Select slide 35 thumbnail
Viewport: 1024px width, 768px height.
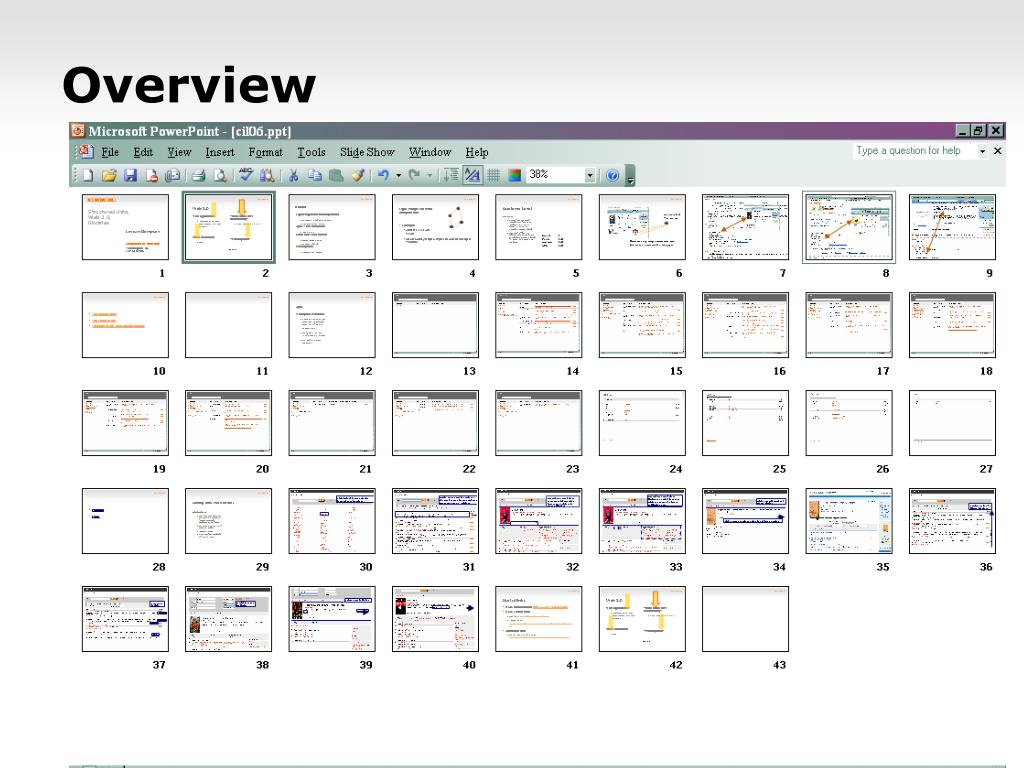[x=849, y=521]
